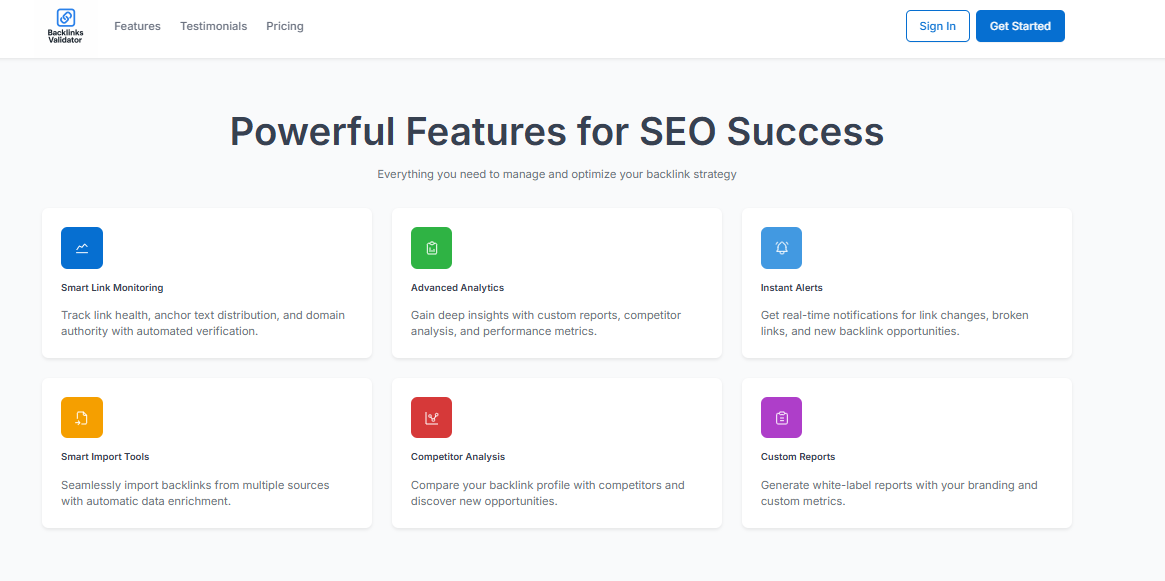Screen dimensions: 1165x581
Task: Click the Custom Reports card heading
Action: click(x=798, y=457)
